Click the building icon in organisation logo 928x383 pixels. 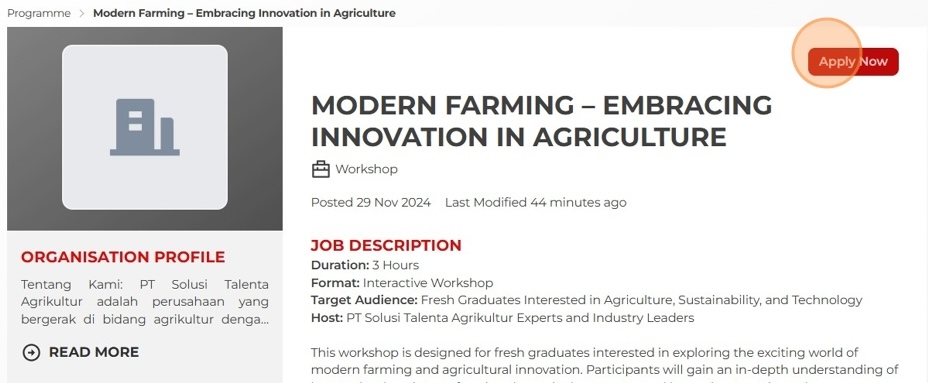[x=144, y=127]
